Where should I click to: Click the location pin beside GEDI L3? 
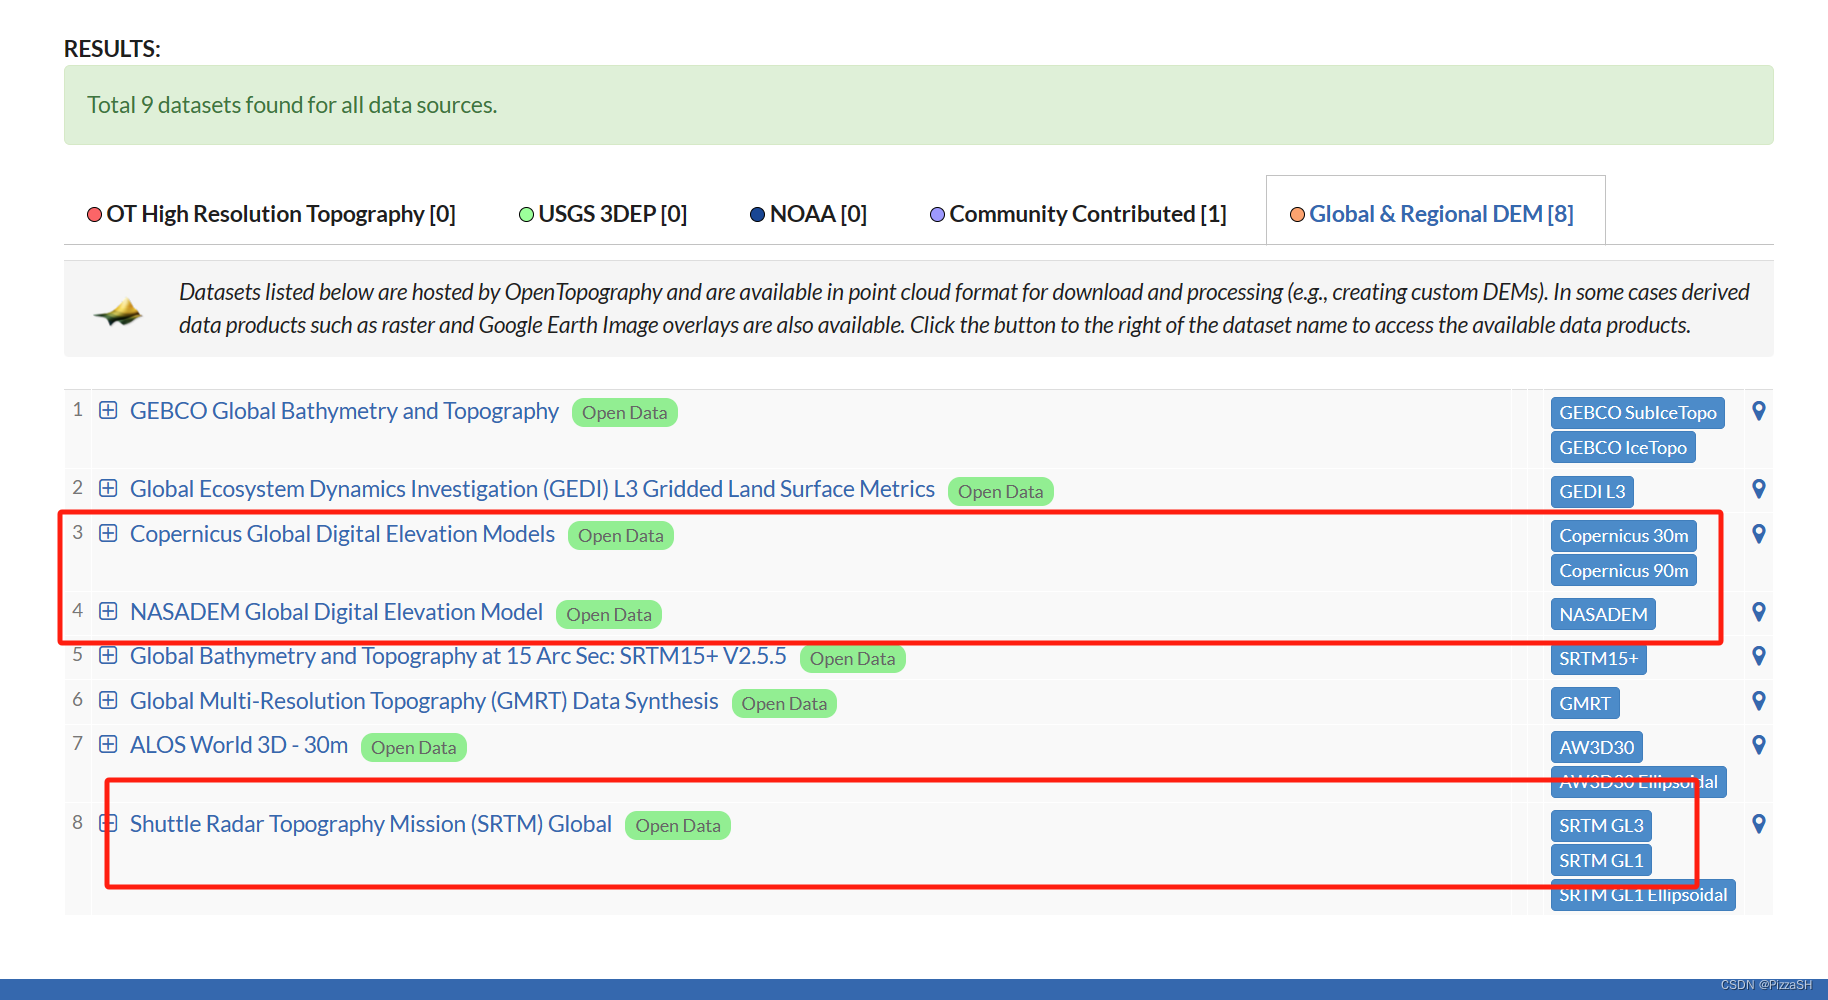[x=1759, y=489]
